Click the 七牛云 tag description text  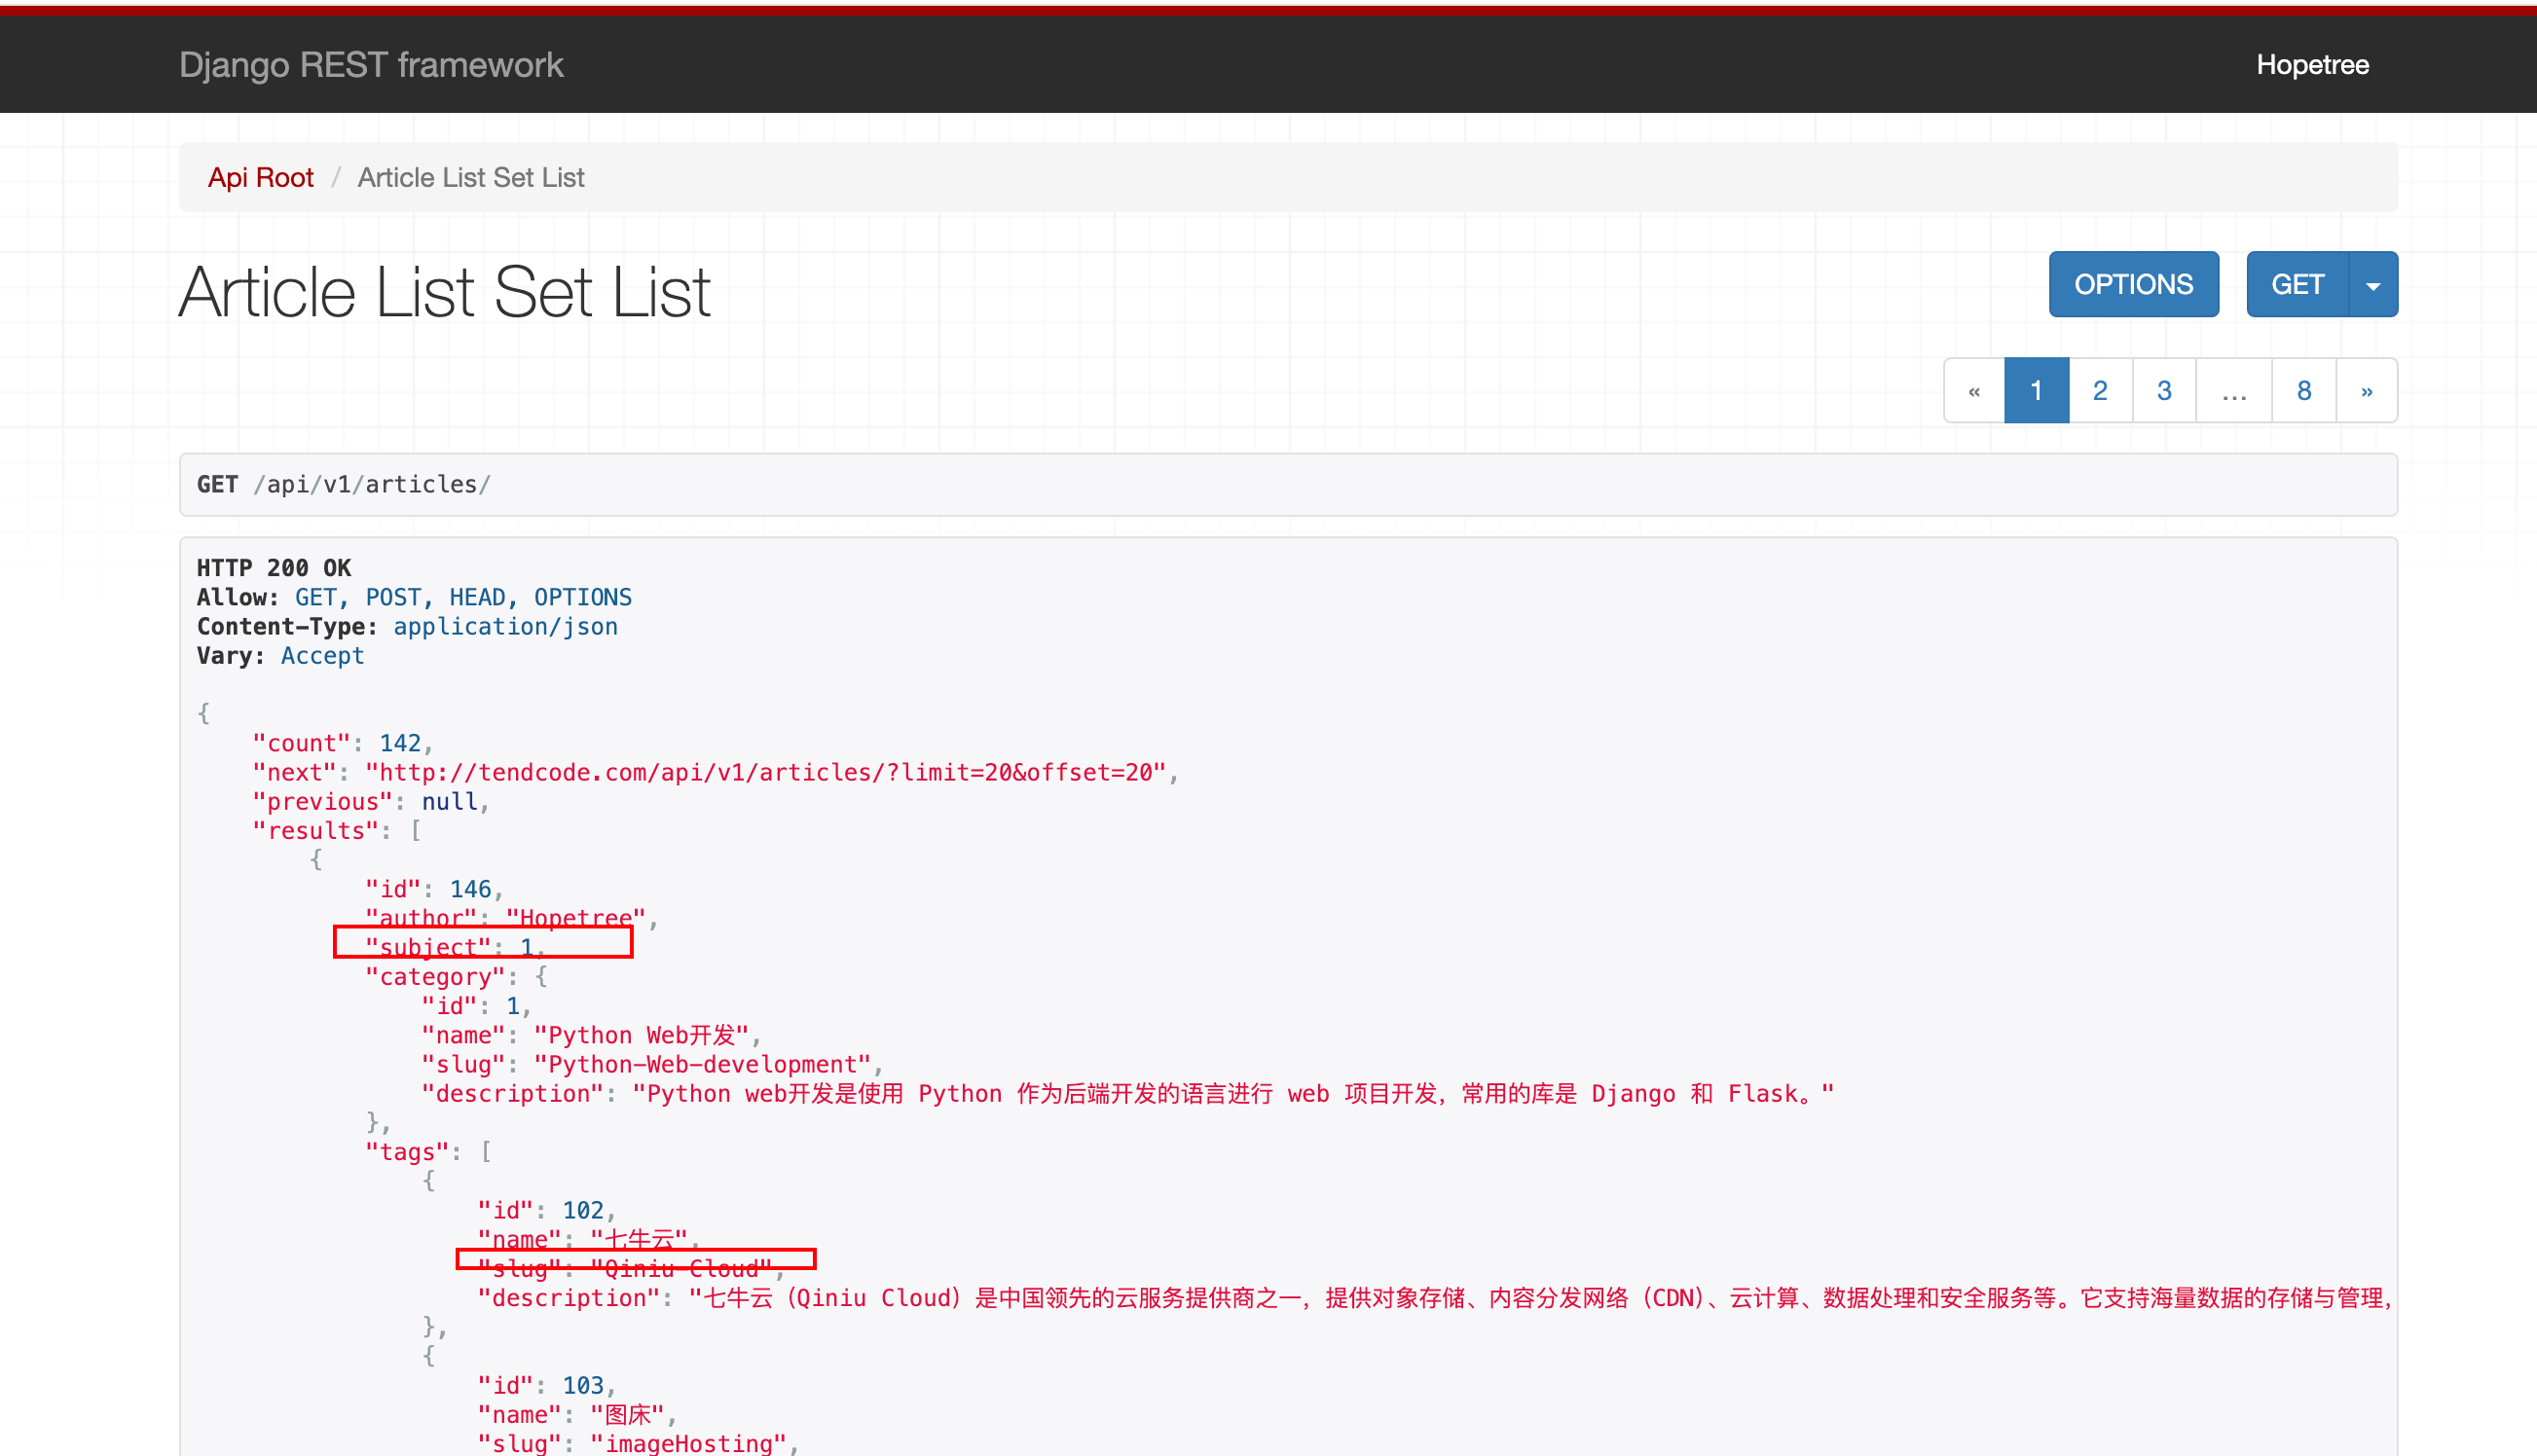coord(1540,1298)
